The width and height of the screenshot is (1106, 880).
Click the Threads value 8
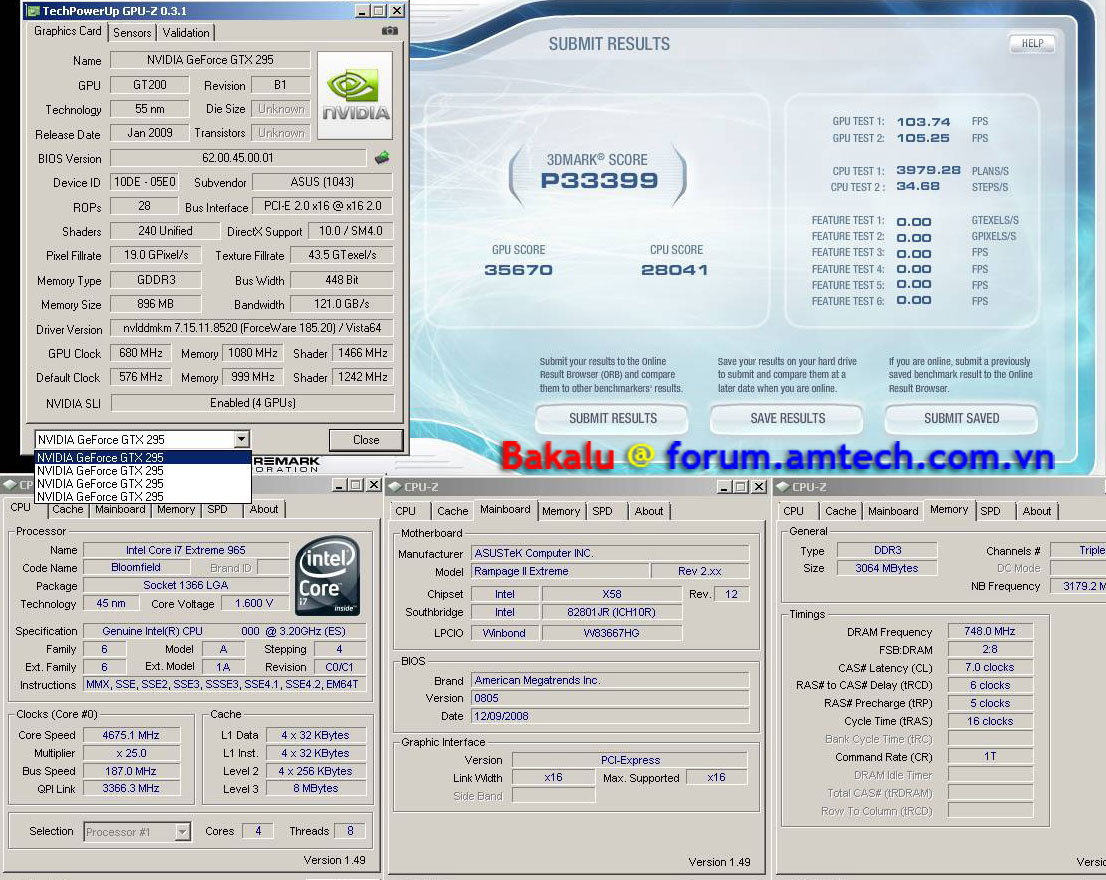(350, 831)
